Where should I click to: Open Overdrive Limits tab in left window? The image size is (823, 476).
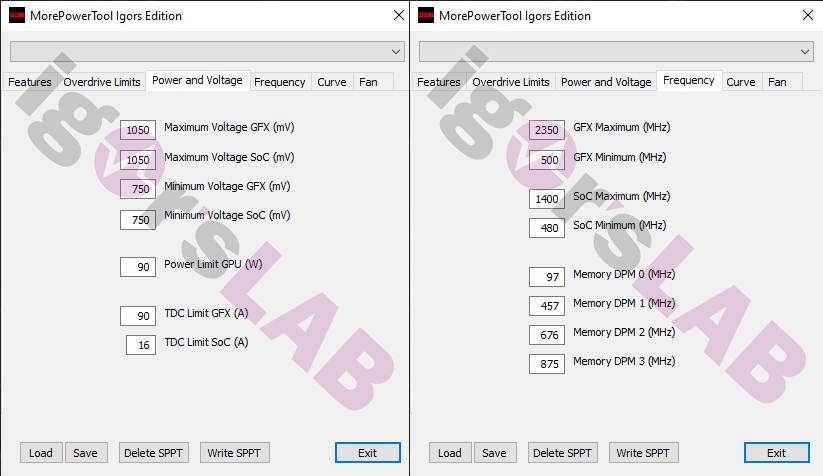102,82
